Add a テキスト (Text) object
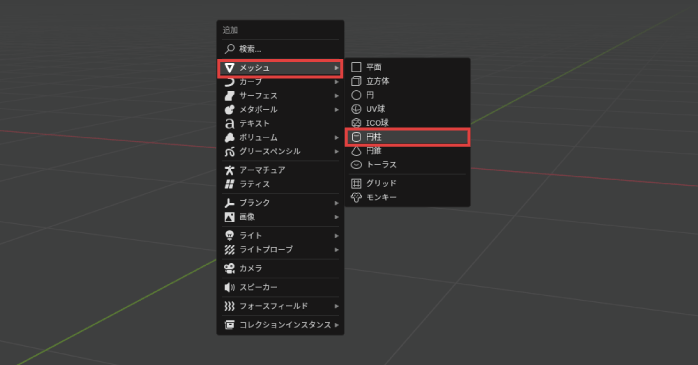This screenshot has width=698, height=365. (280, 123)
